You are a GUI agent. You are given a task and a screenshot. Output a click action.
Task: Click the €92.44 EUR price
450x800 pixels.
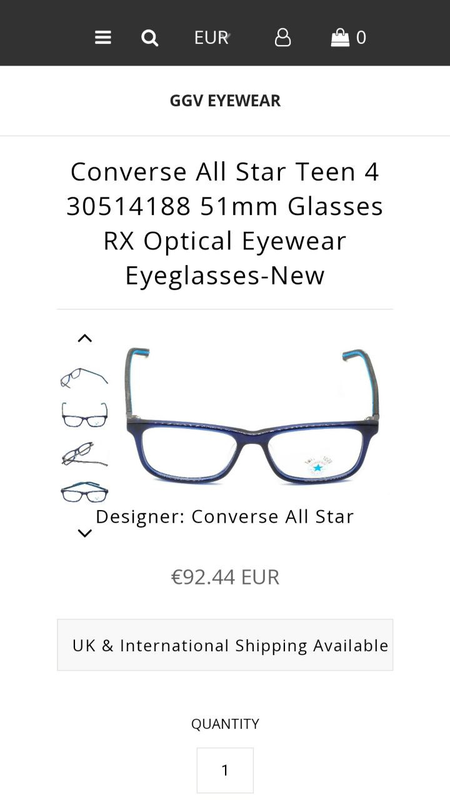click(225, 578)
